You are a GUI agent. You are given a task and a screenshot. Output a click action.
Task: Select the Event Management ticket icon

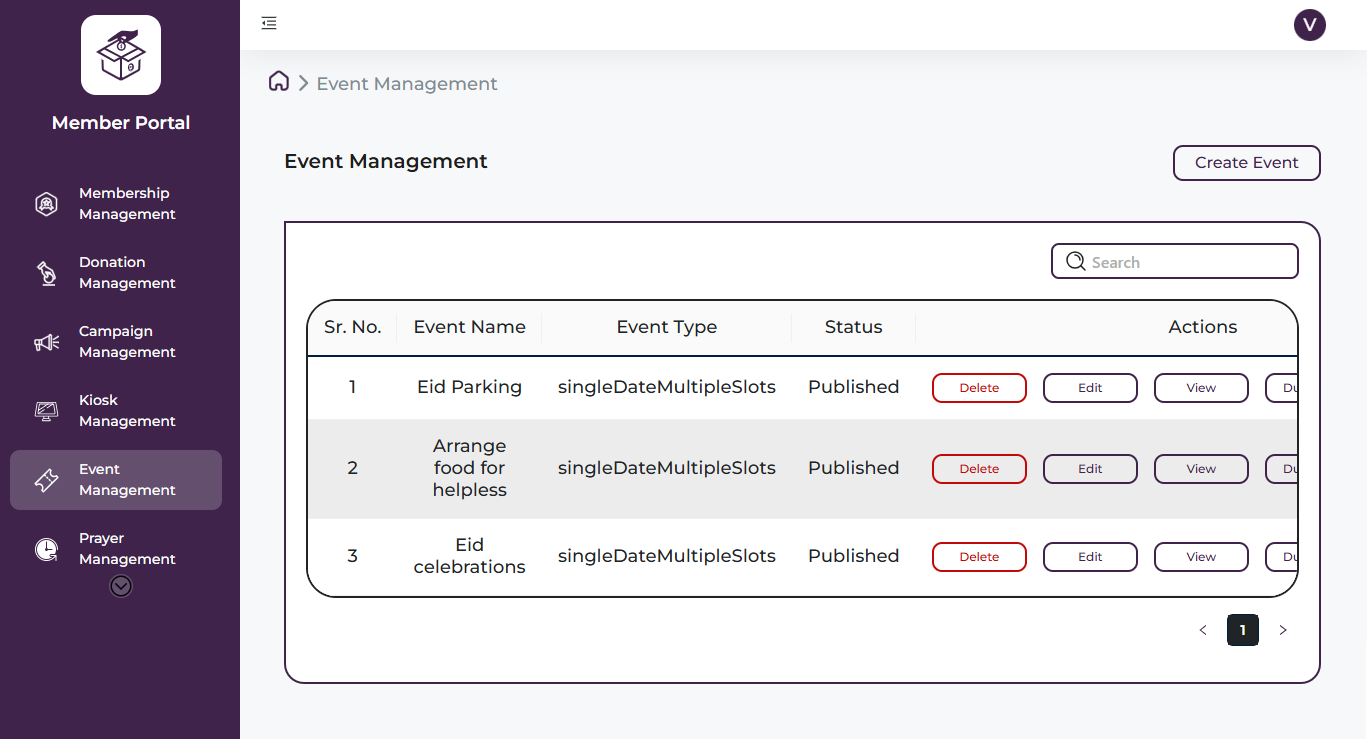(46, 479)
